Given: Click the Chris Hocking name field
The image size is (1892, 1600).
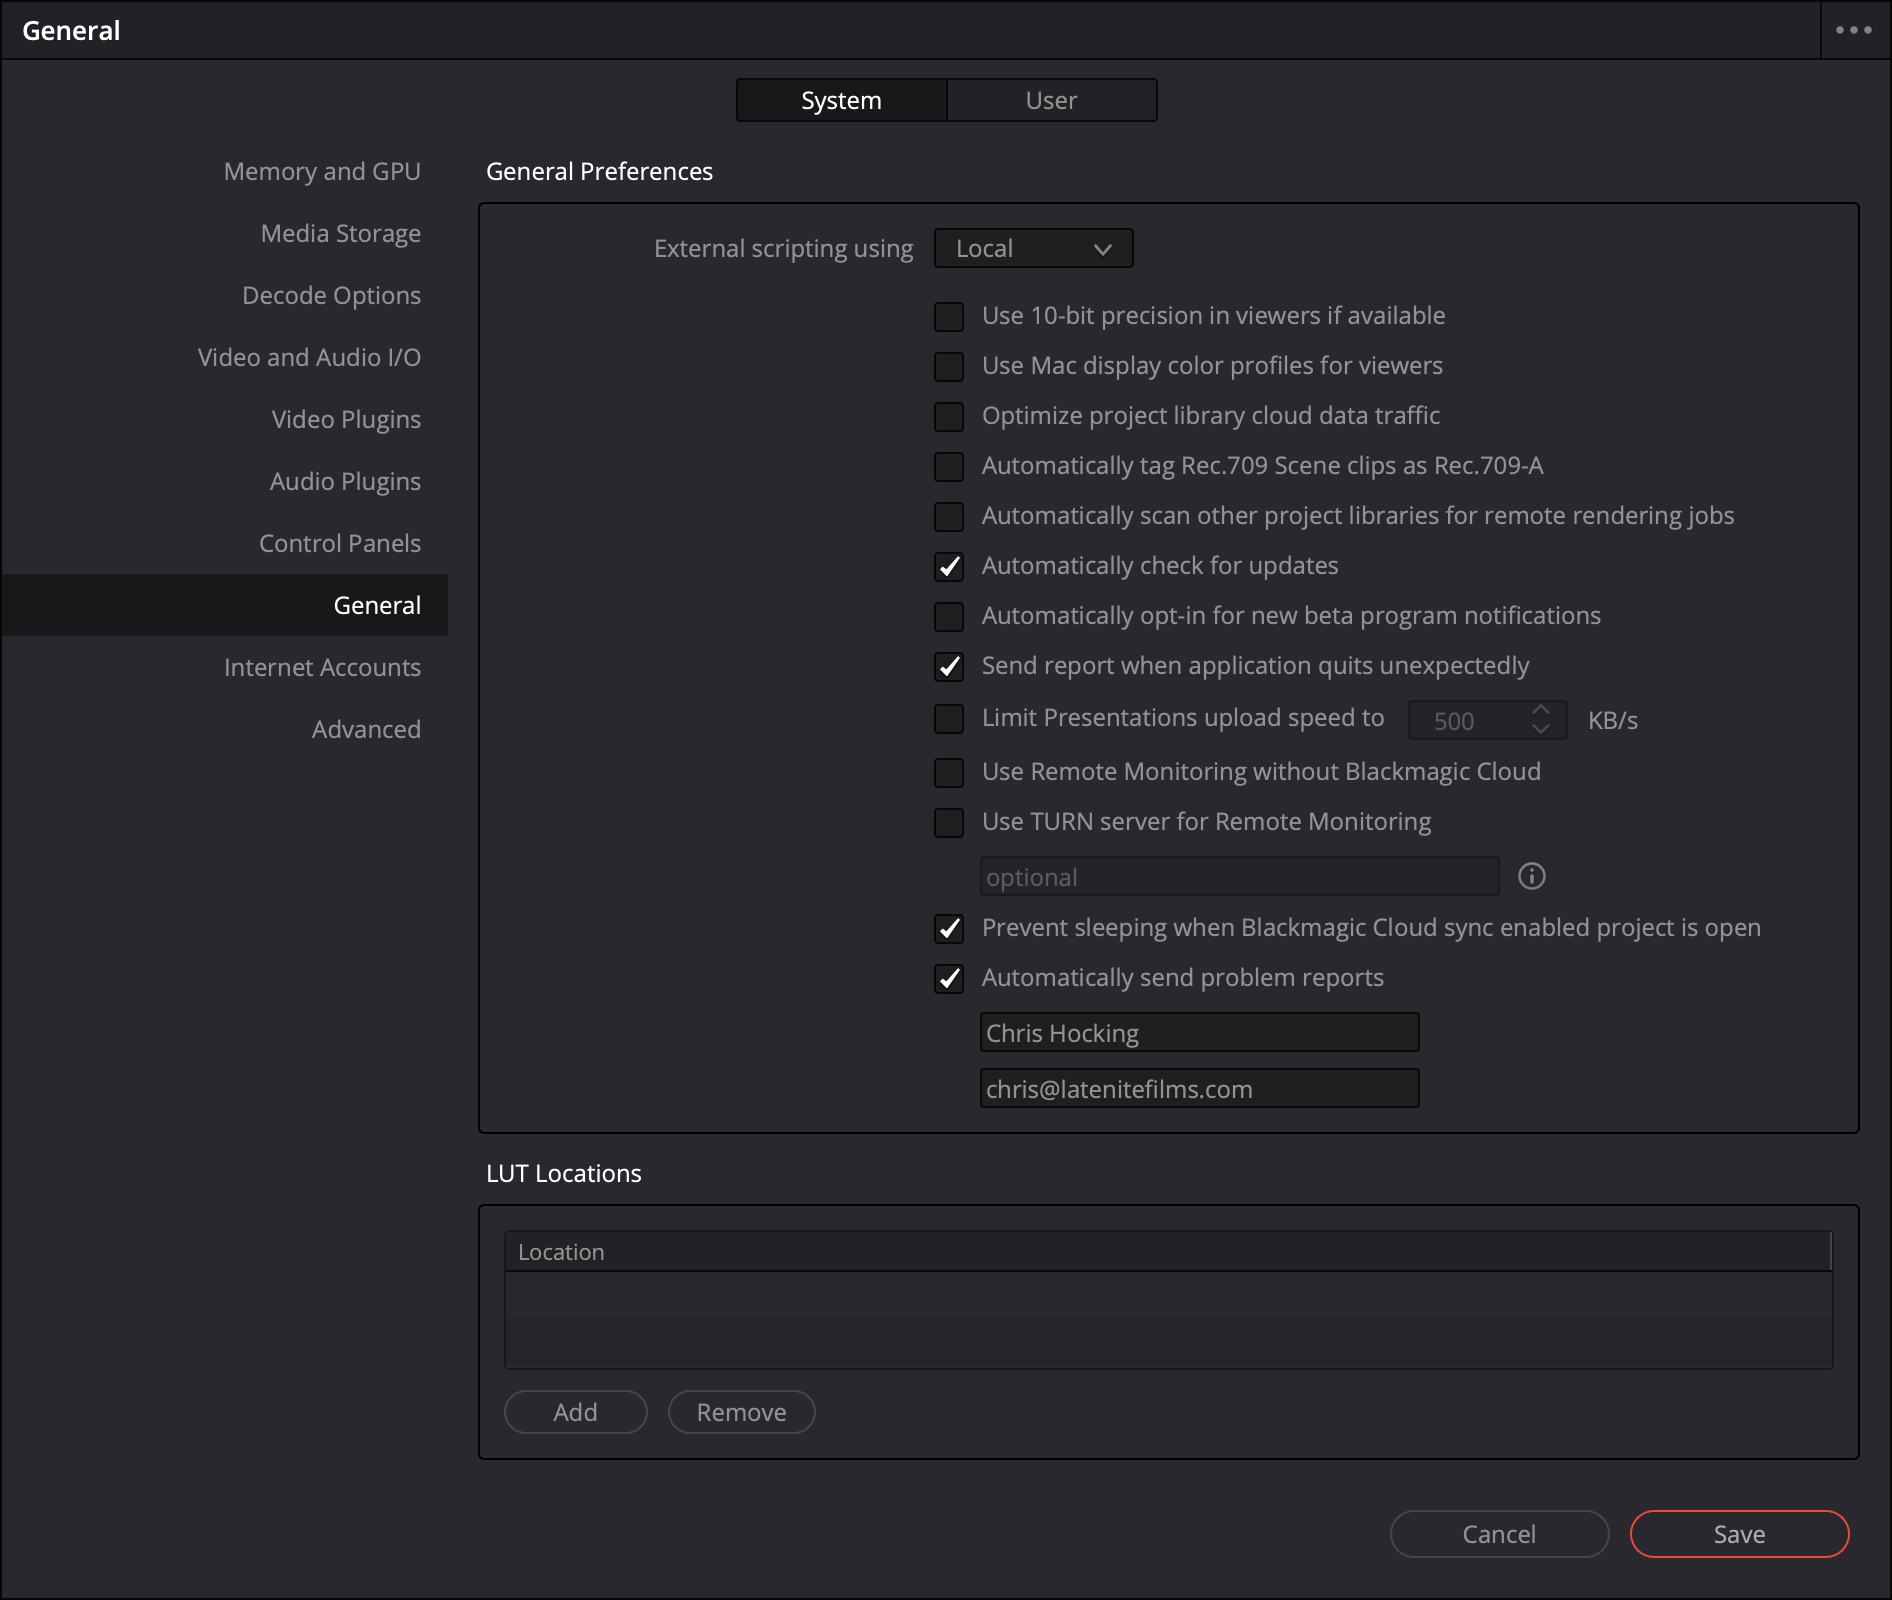Looking at the screenshot, I should click(1199, 1033).
